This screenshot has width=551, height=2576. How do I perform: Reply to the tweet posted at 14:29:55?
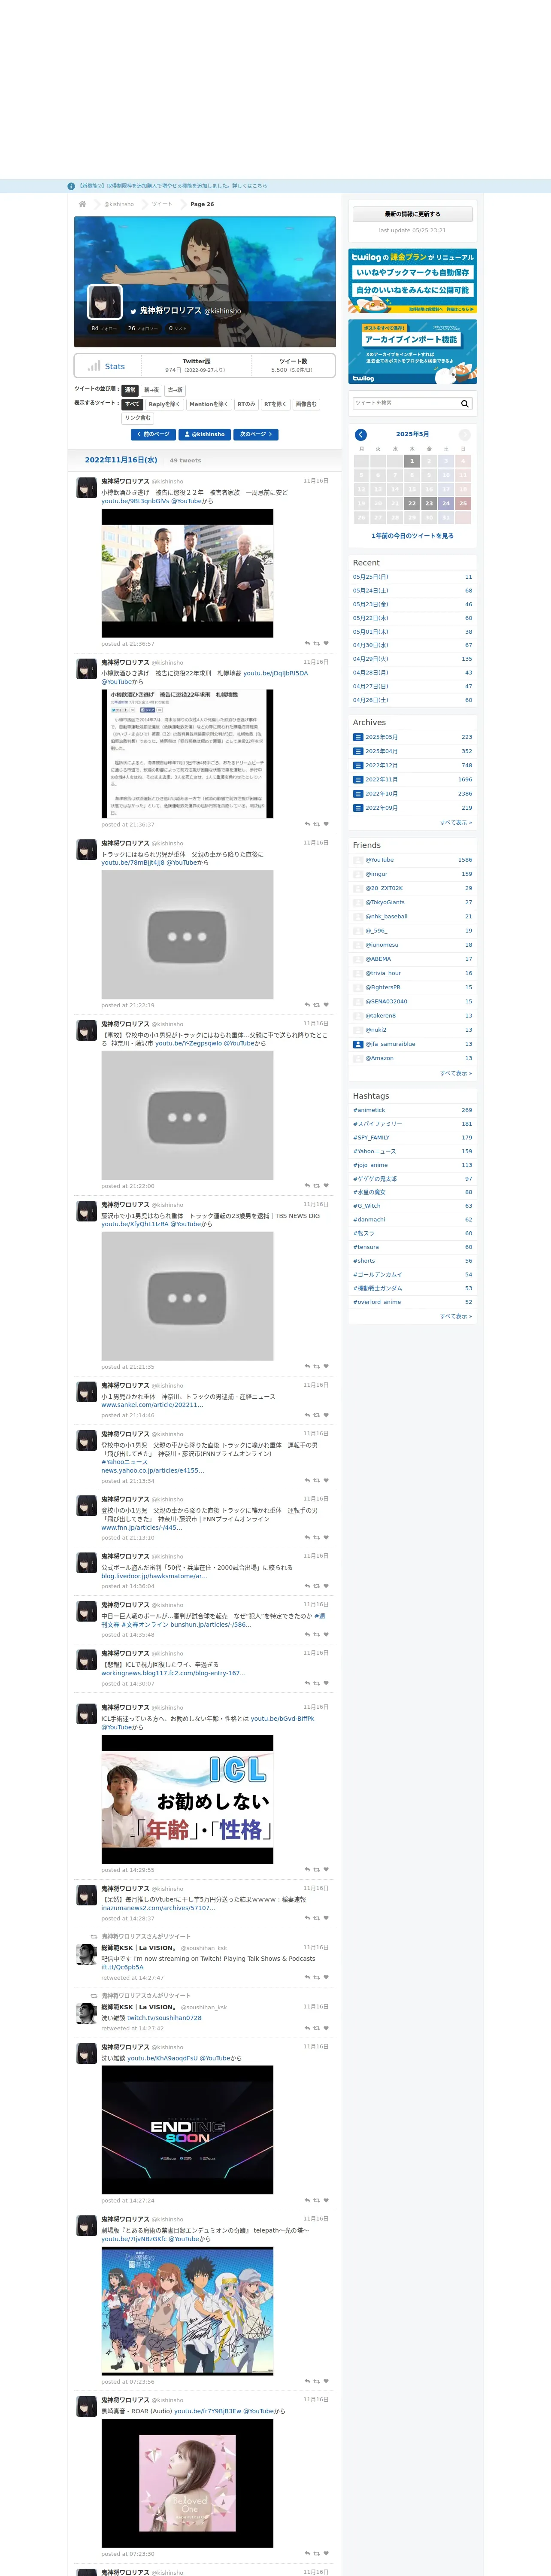[x=307, y=1869]
